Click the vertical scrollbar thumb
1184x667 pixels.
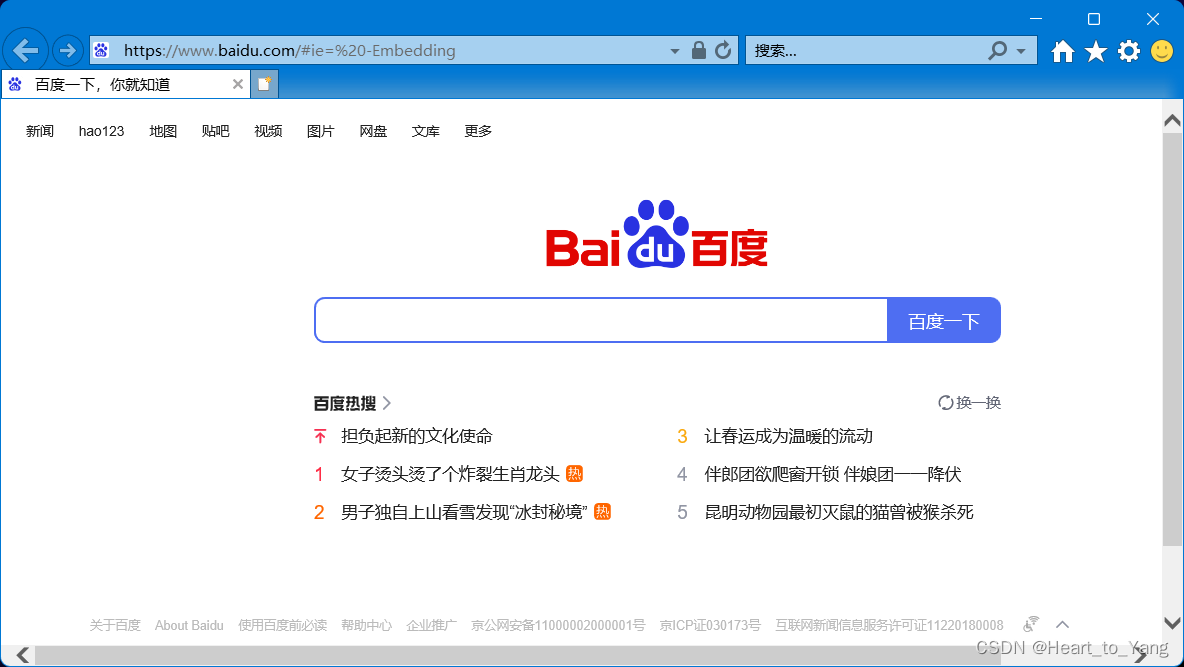(x=1172, y=338)
